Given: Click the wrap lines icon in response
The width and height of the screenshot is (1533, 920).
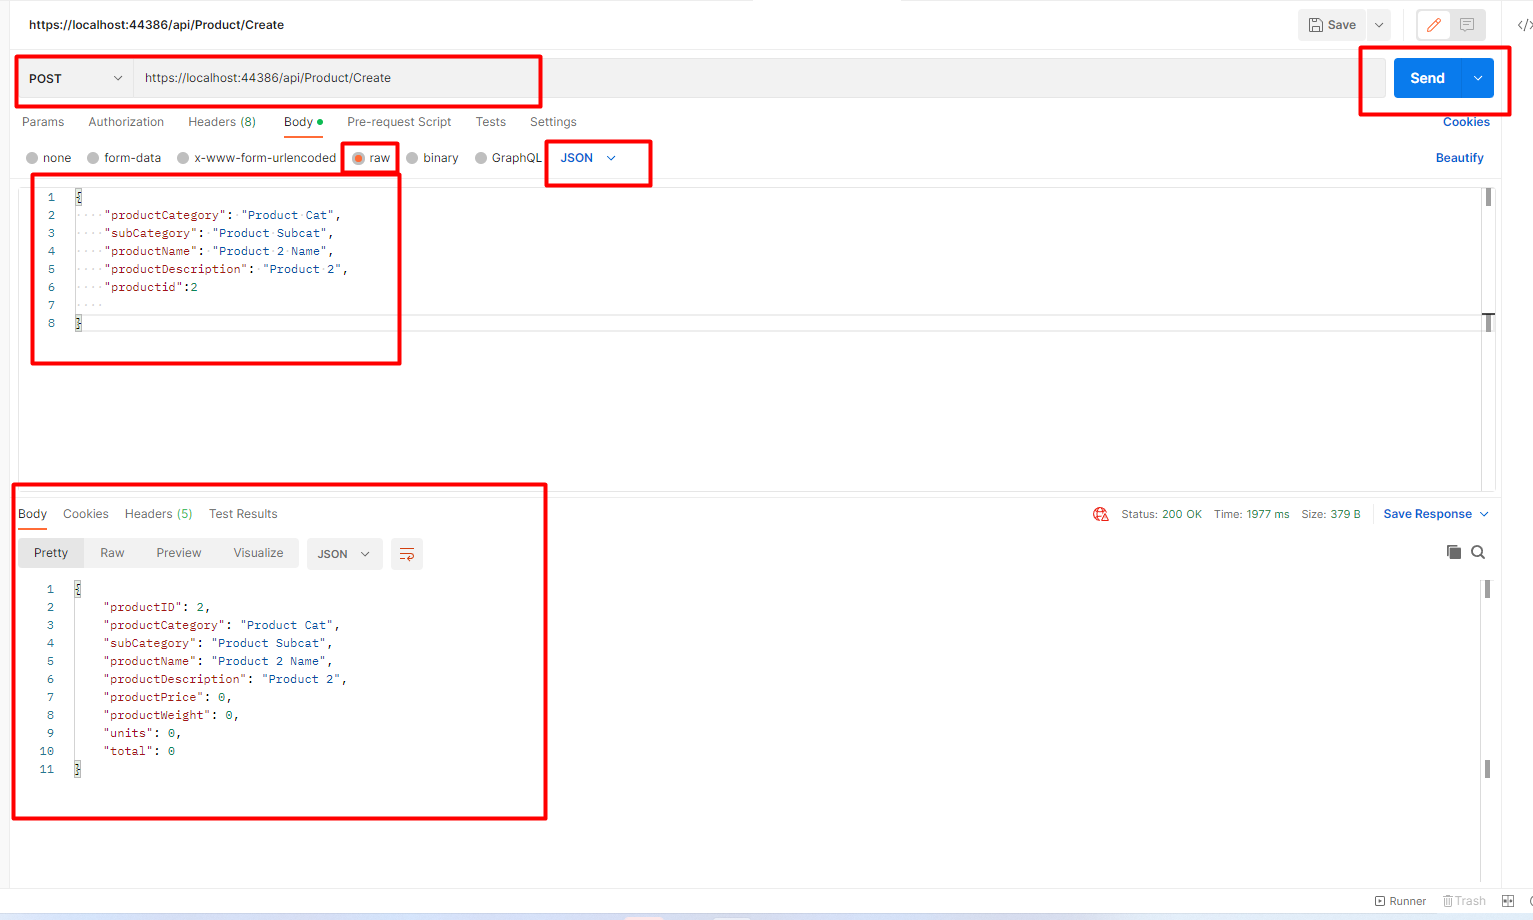Looking at the screenshot, I should click(x=407, y=554).
